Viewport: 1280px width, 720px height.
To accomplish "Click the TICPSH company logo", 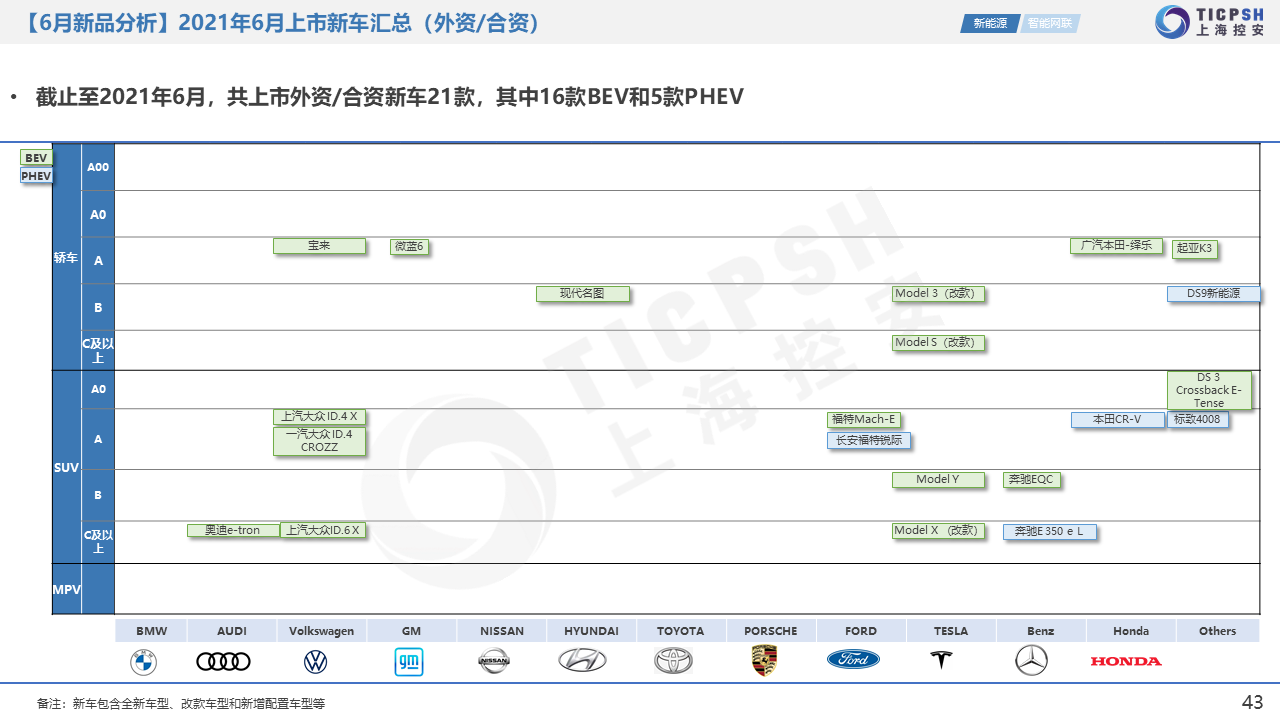I will point(1209,22).
